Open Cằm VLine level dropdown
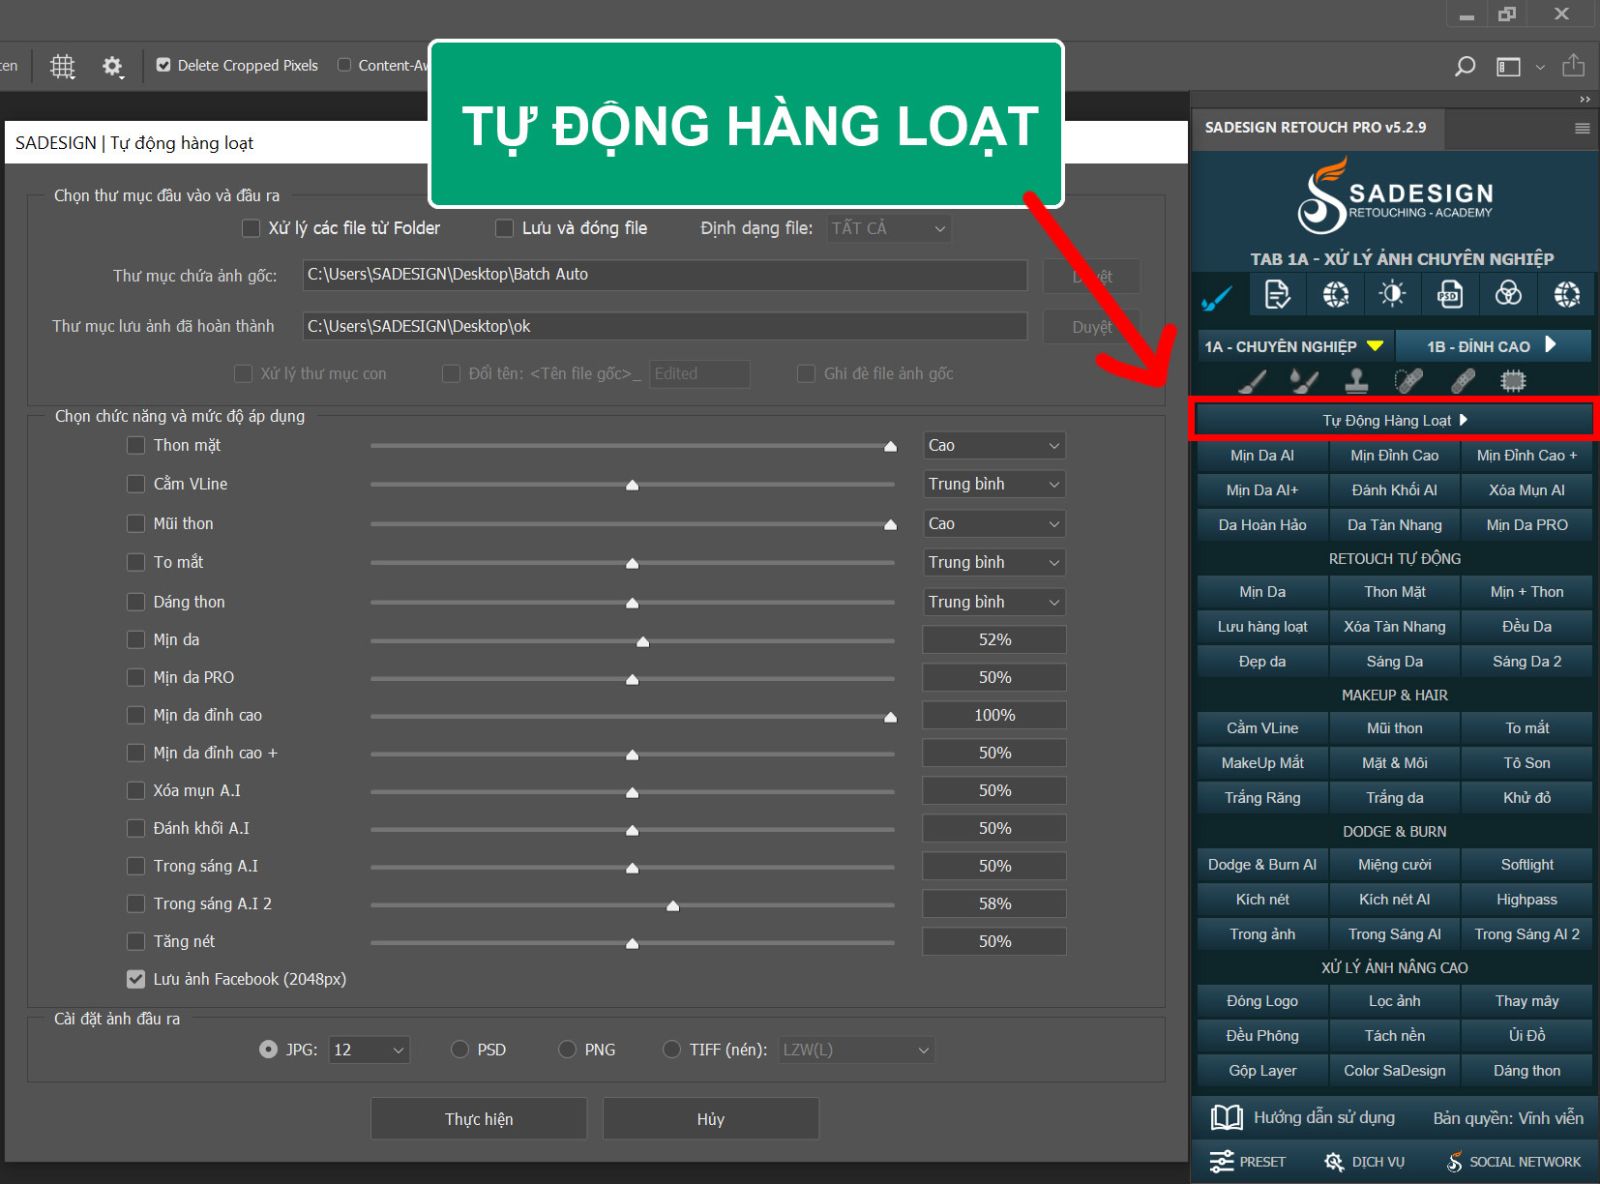The image size is (1600, 1184). pos(994,484)
